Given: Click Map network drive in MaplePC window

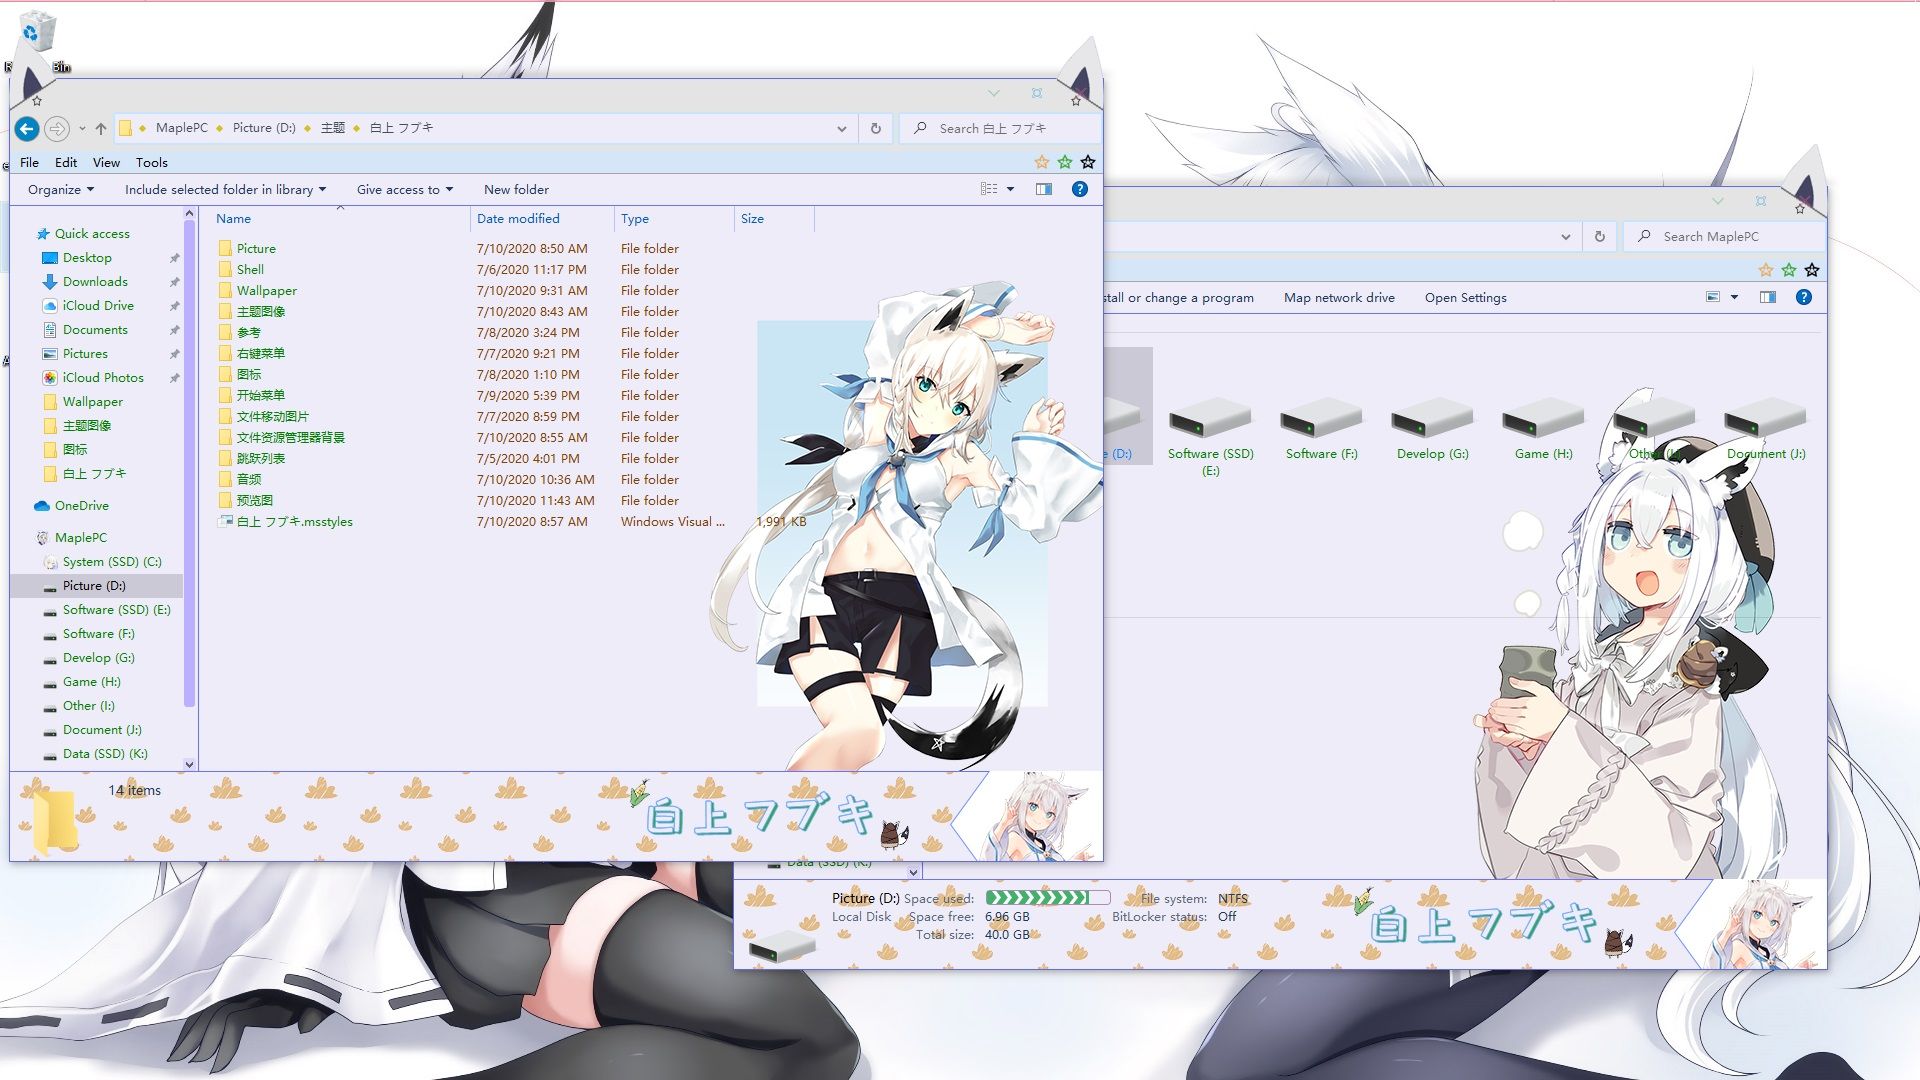Looking at the screenshot, I should tap(1339, 297).
